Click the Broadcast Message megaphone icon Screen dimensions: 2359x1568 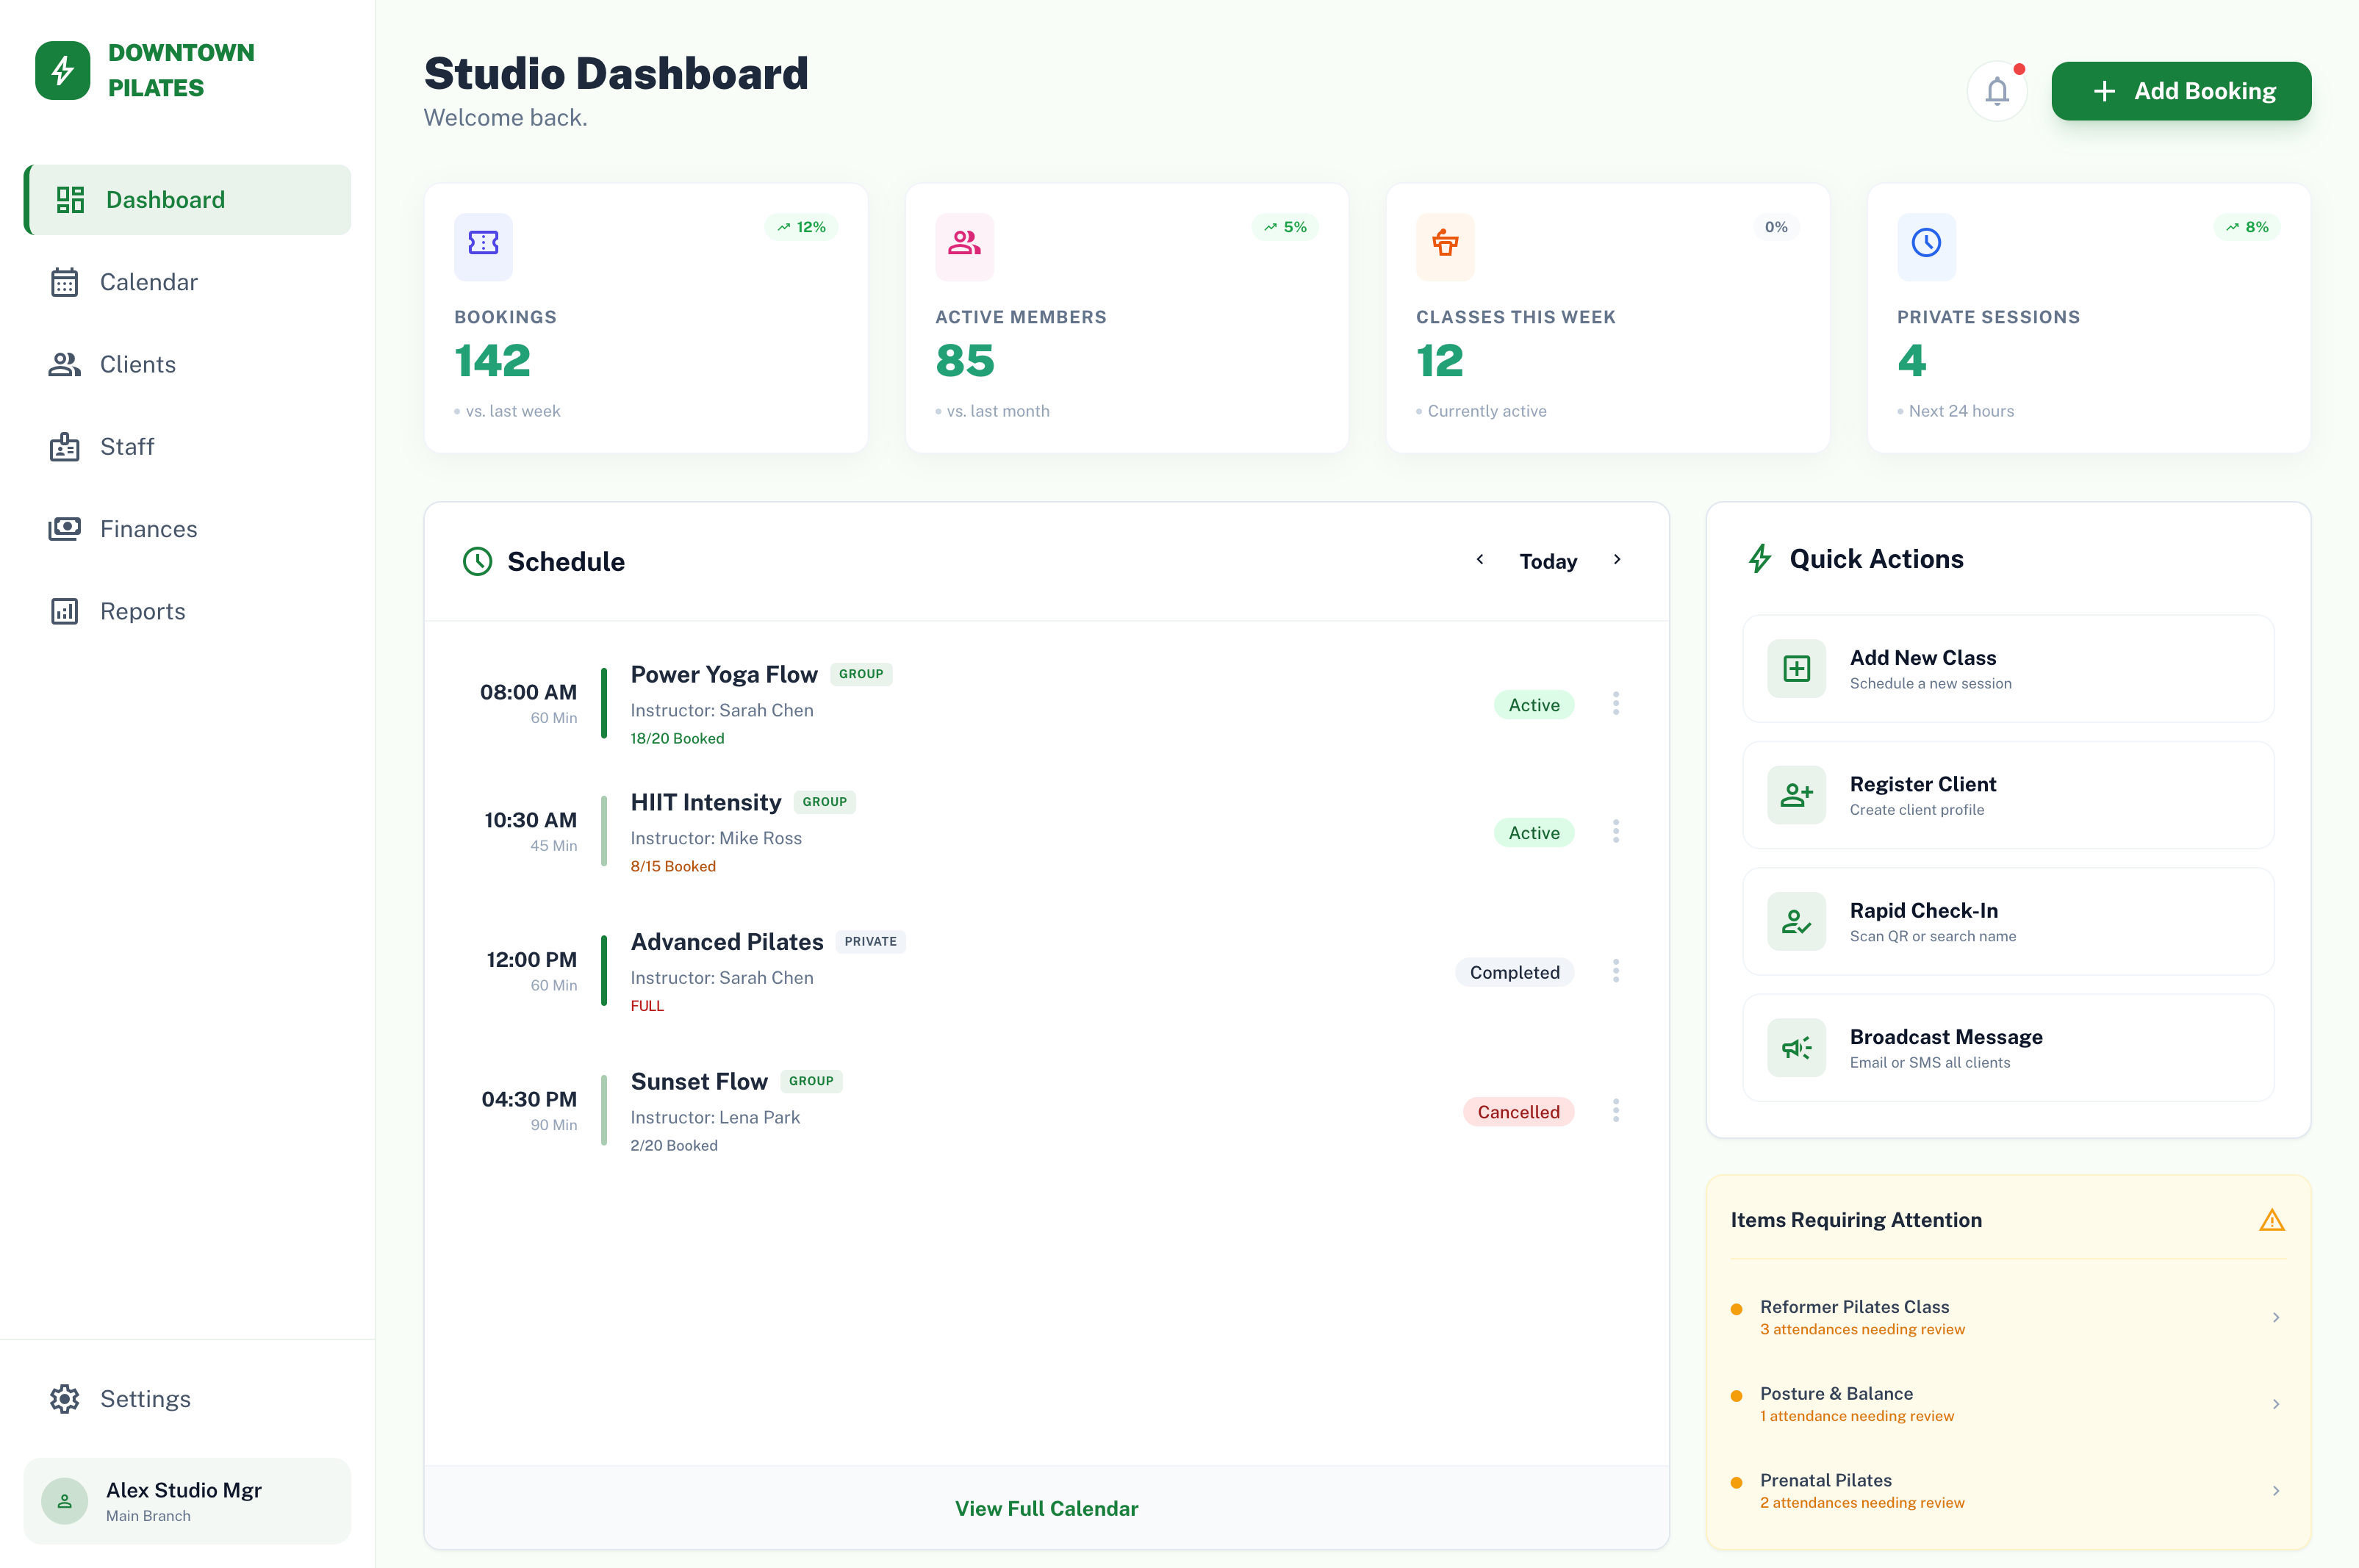click(1796, 1047)
